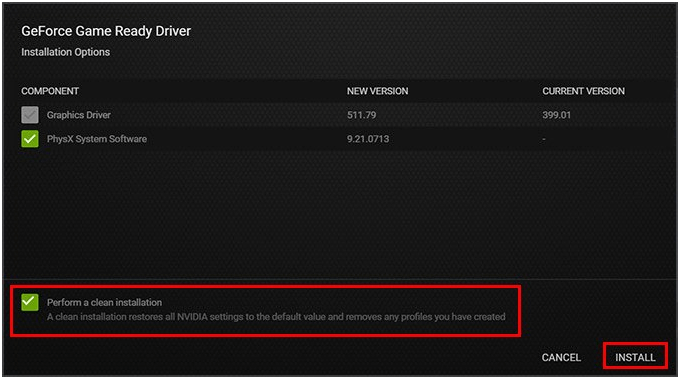Click the GeForce Game Ready Driver title
Viewport: 680px width, 379px height.
point(106,31)
